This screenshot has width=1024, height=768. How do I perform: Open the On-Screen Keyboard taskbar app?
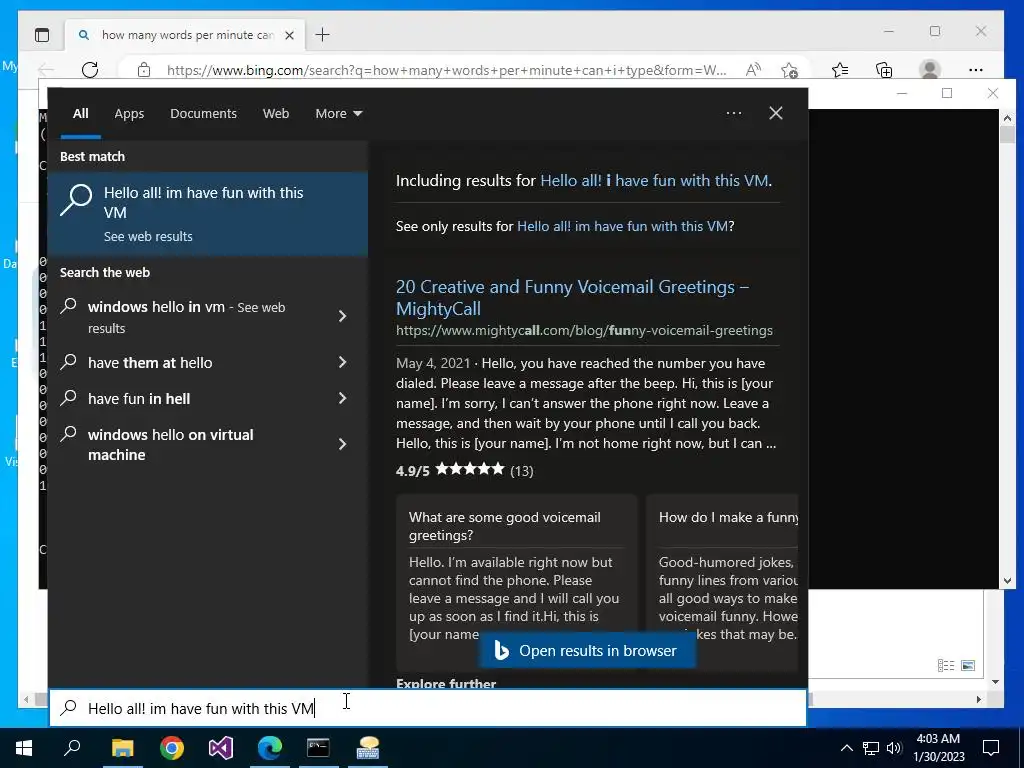click(x=368, y=748)
